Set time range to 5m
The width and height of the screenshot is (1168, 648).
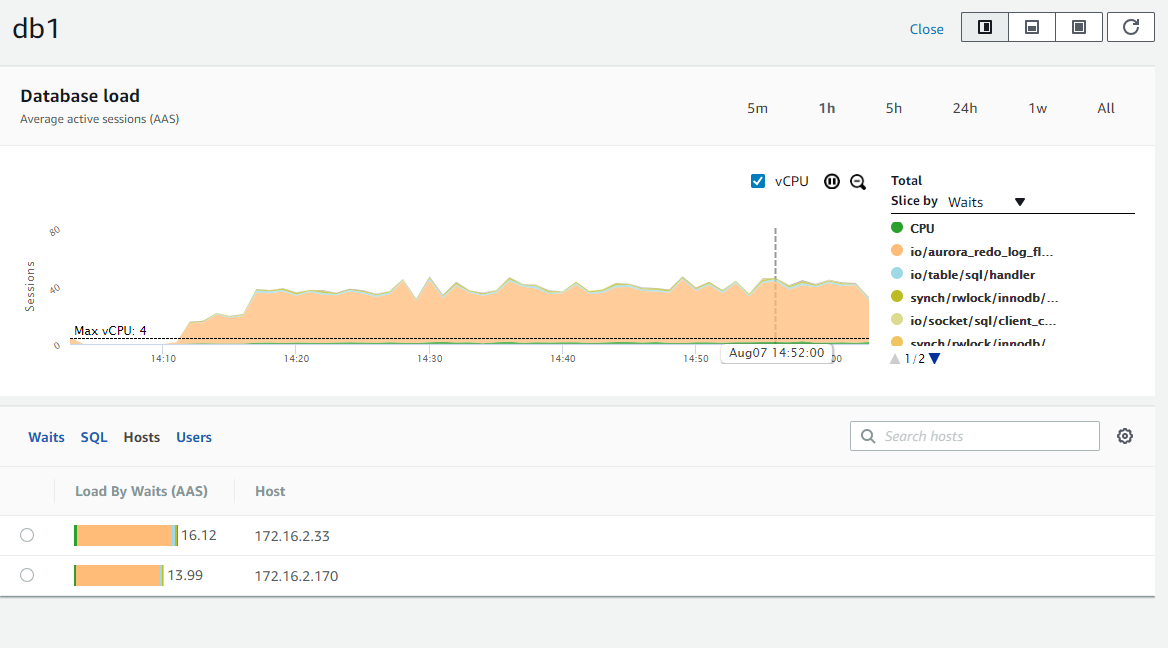[x=758, y=108]
